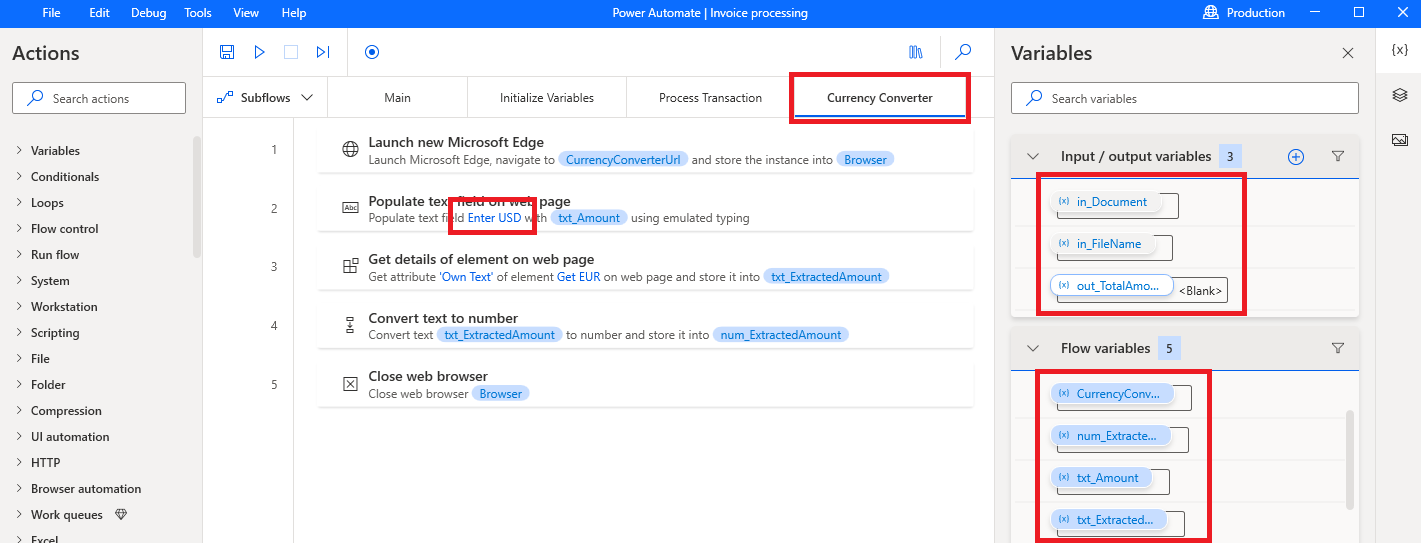The height and width of the screenshot is (543, 1421).
Task: Open the assets library books icon
Action: [x=915, y=52]
